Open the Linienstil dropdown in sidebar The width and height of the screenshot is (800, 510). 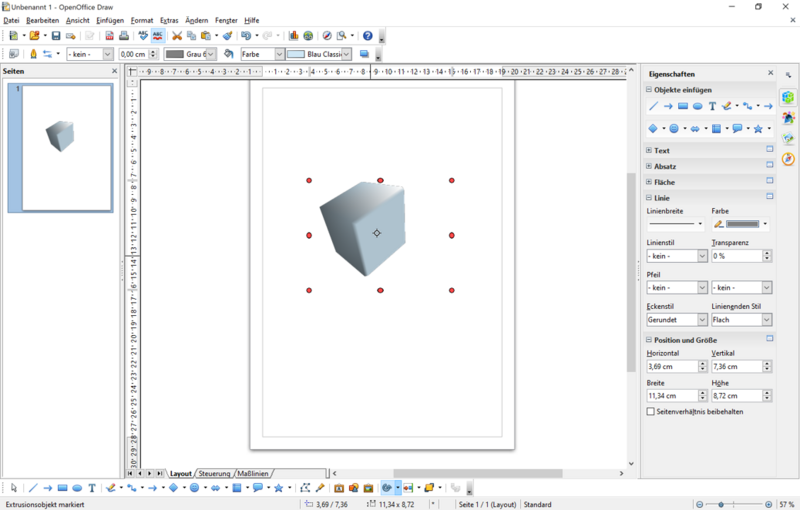[x=702, y=256]
